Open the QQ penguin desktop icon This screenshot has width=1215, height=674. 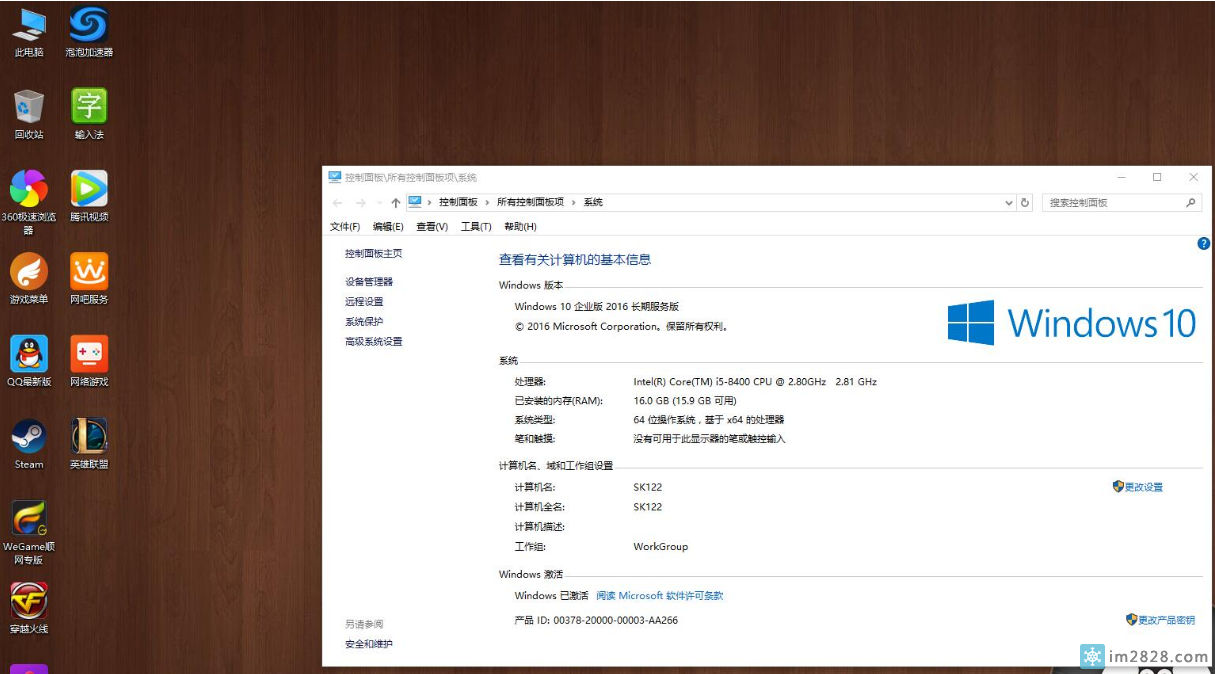29,355
